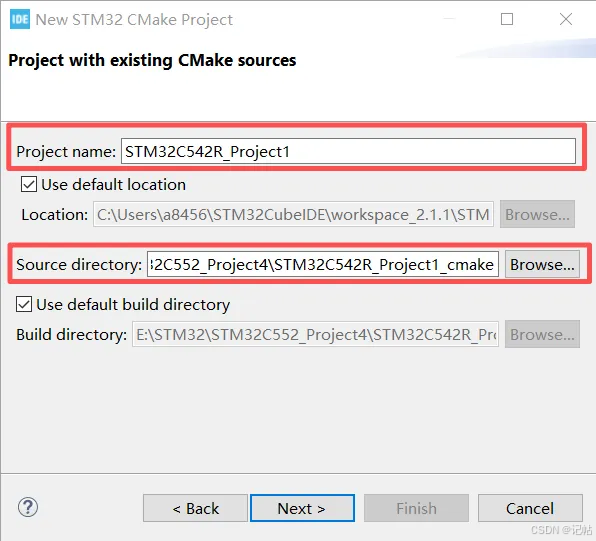Viewport: 596px width, 541px height.
Task: Click the disabled Browse button beside Location
Action: [537, 214]
